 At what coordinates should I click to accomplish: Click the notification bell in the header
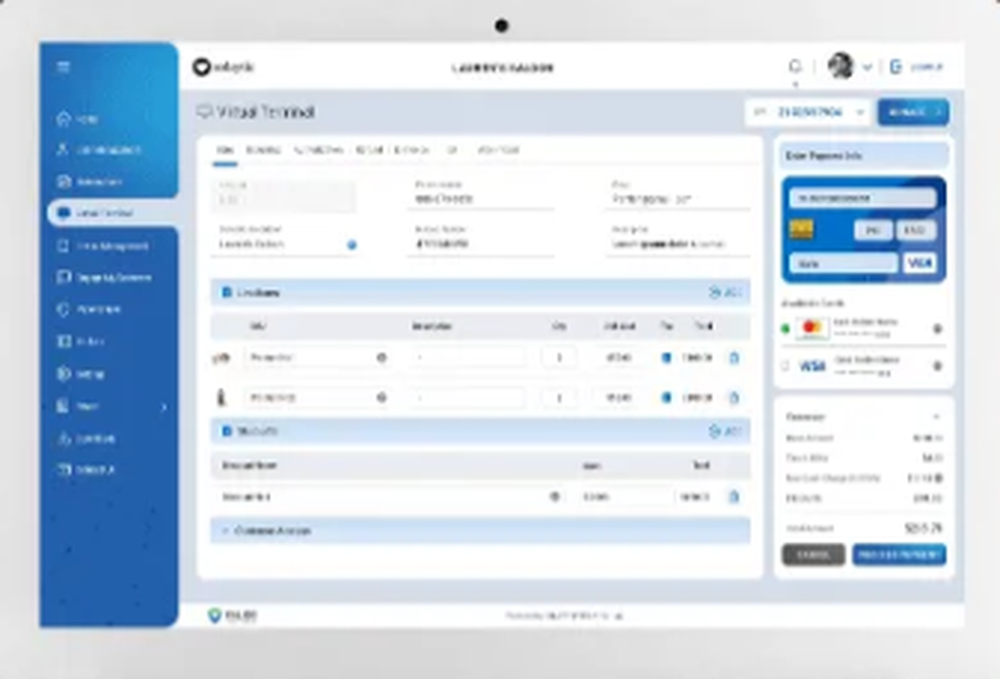[795, 66]
